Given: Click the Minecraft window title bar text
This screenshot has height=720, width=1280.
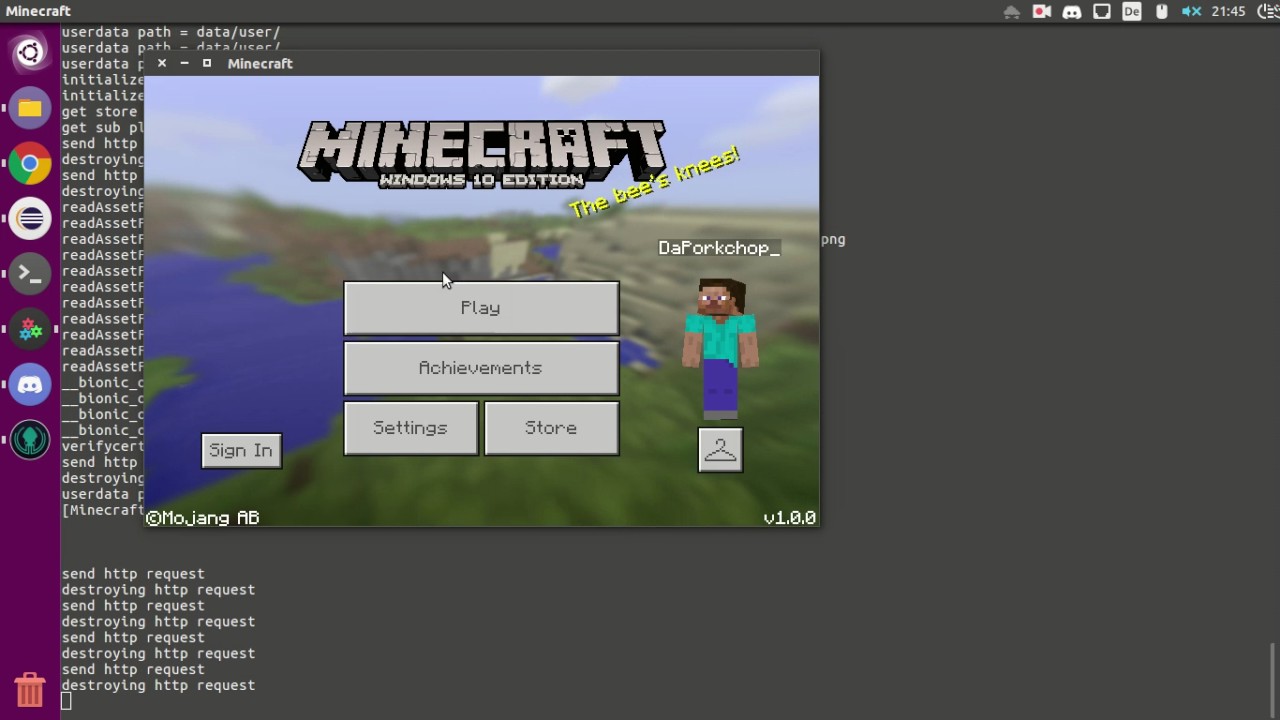Looking at the screenshot, I should tap(260, 63).
